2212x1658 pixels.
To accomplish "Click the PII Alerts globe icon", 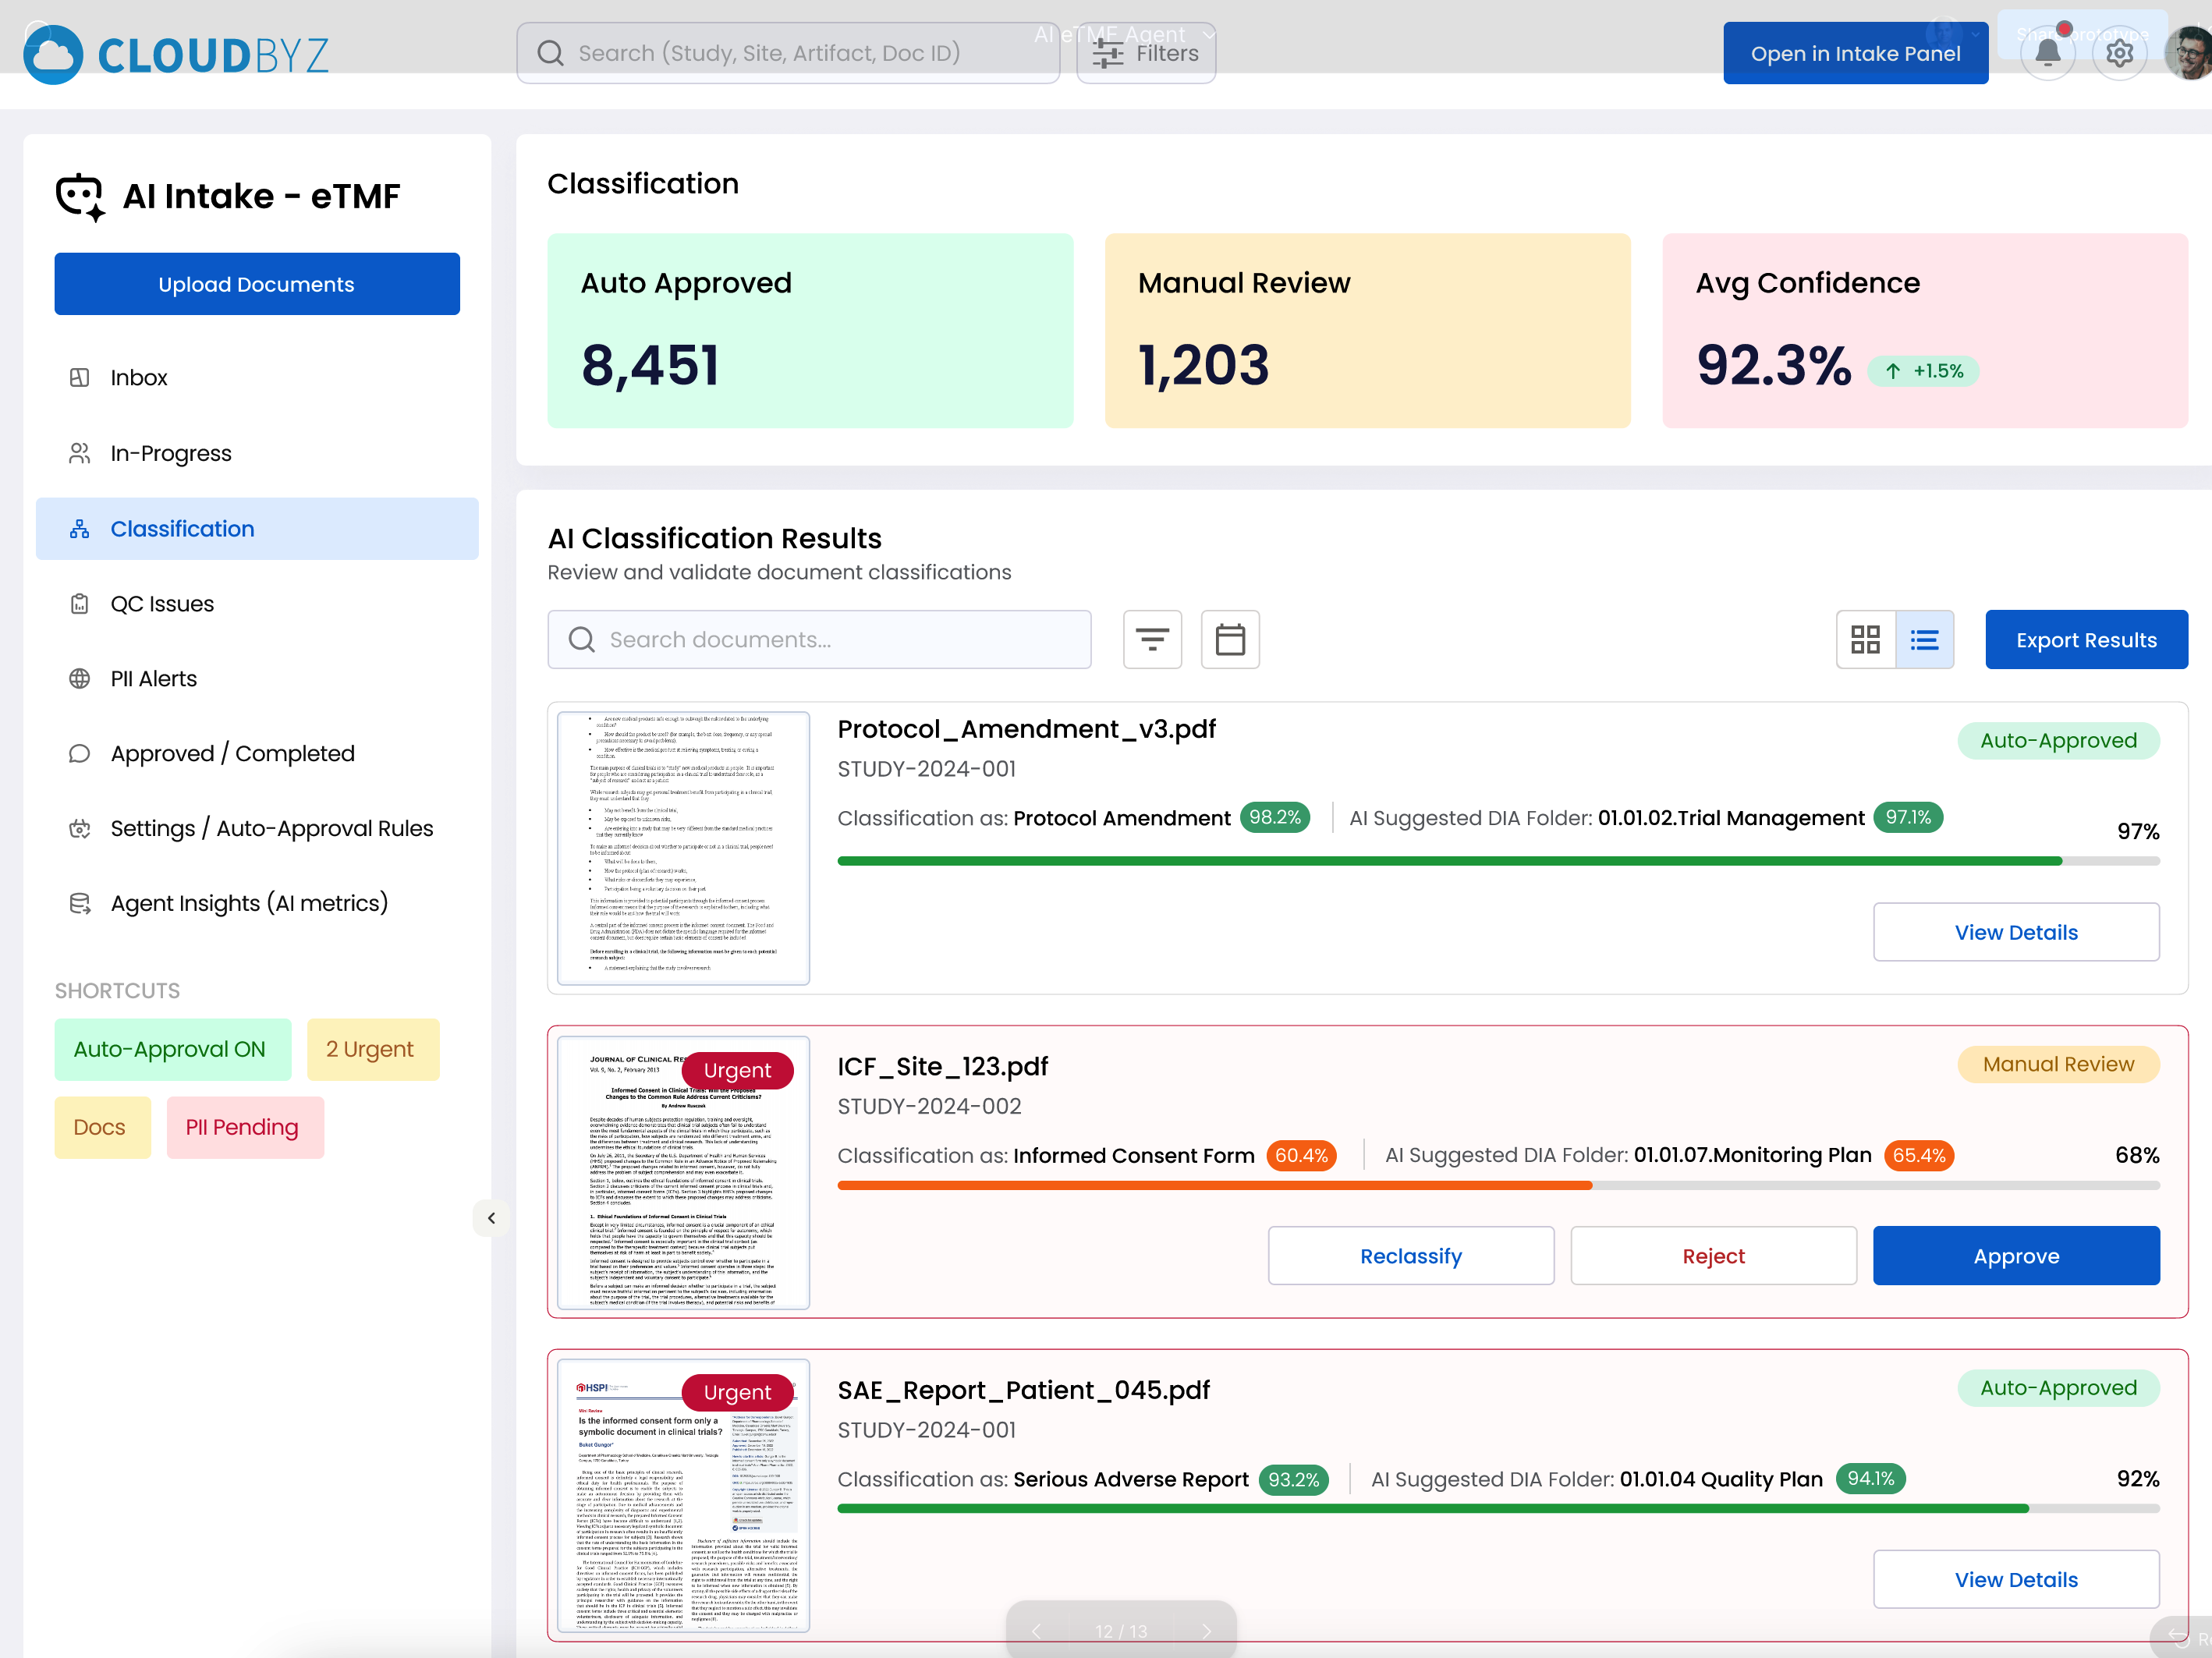I will pos(80,679).
